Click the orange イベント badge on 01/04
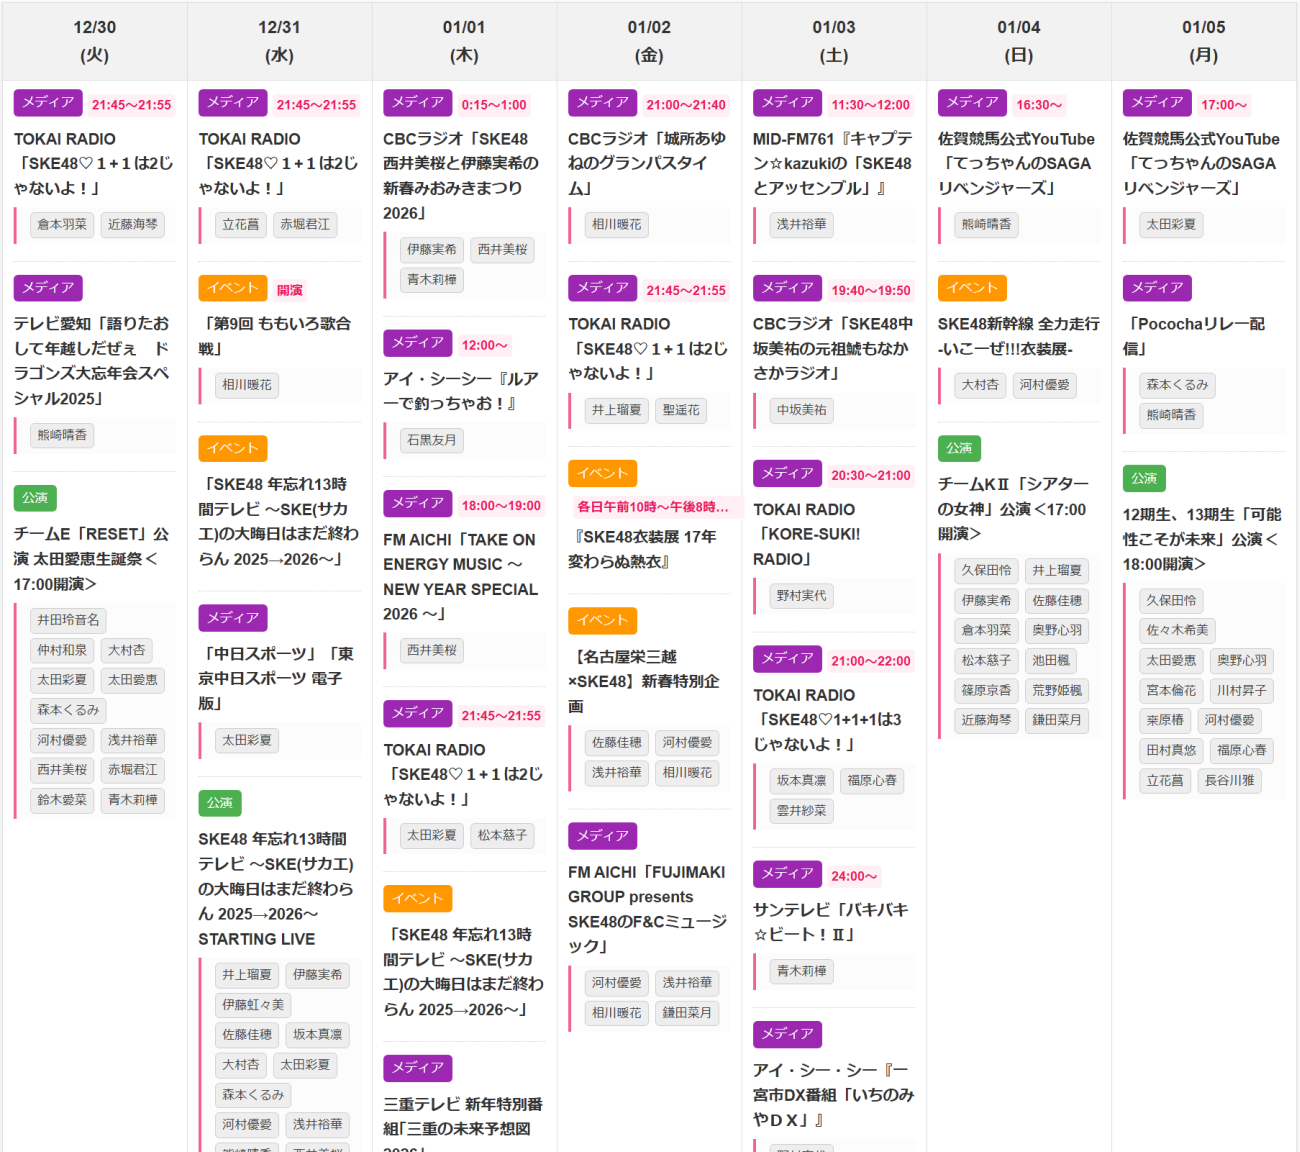The image size is (1300, 1152). click(x=972, y=288)
